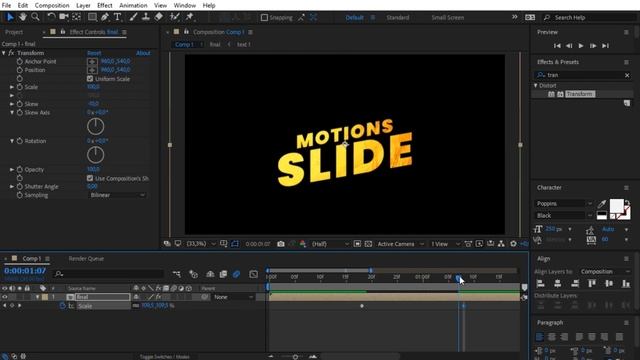Image resolution: width=640 pixels, height=360 pixels.
Task: Enable the Snapping checkbox
Action: (x=264, y=18)
